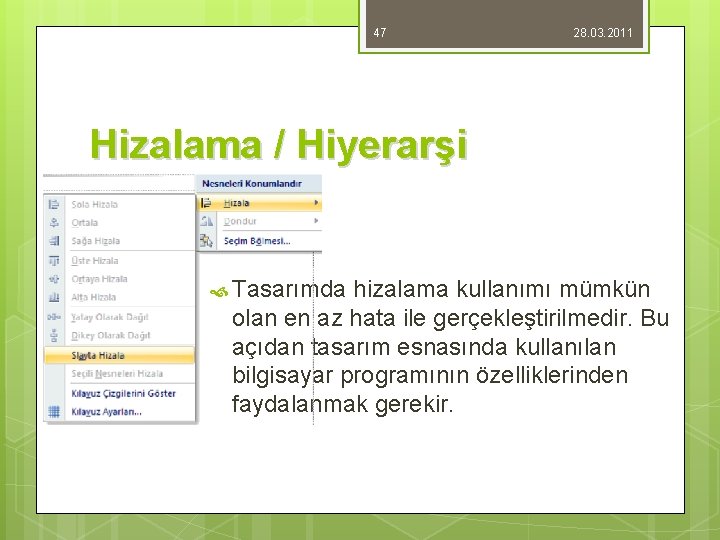Click the slide title Hizalama / Hiyerarşi

coord(279,145)
